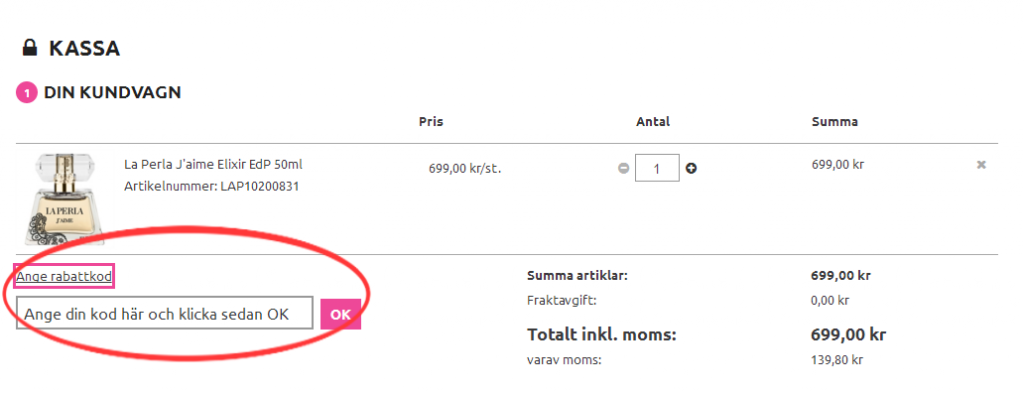Viewport: 1024px width, 396px height.
Task: Click the pink step 1 badge
Action: (x=27, y=93)
